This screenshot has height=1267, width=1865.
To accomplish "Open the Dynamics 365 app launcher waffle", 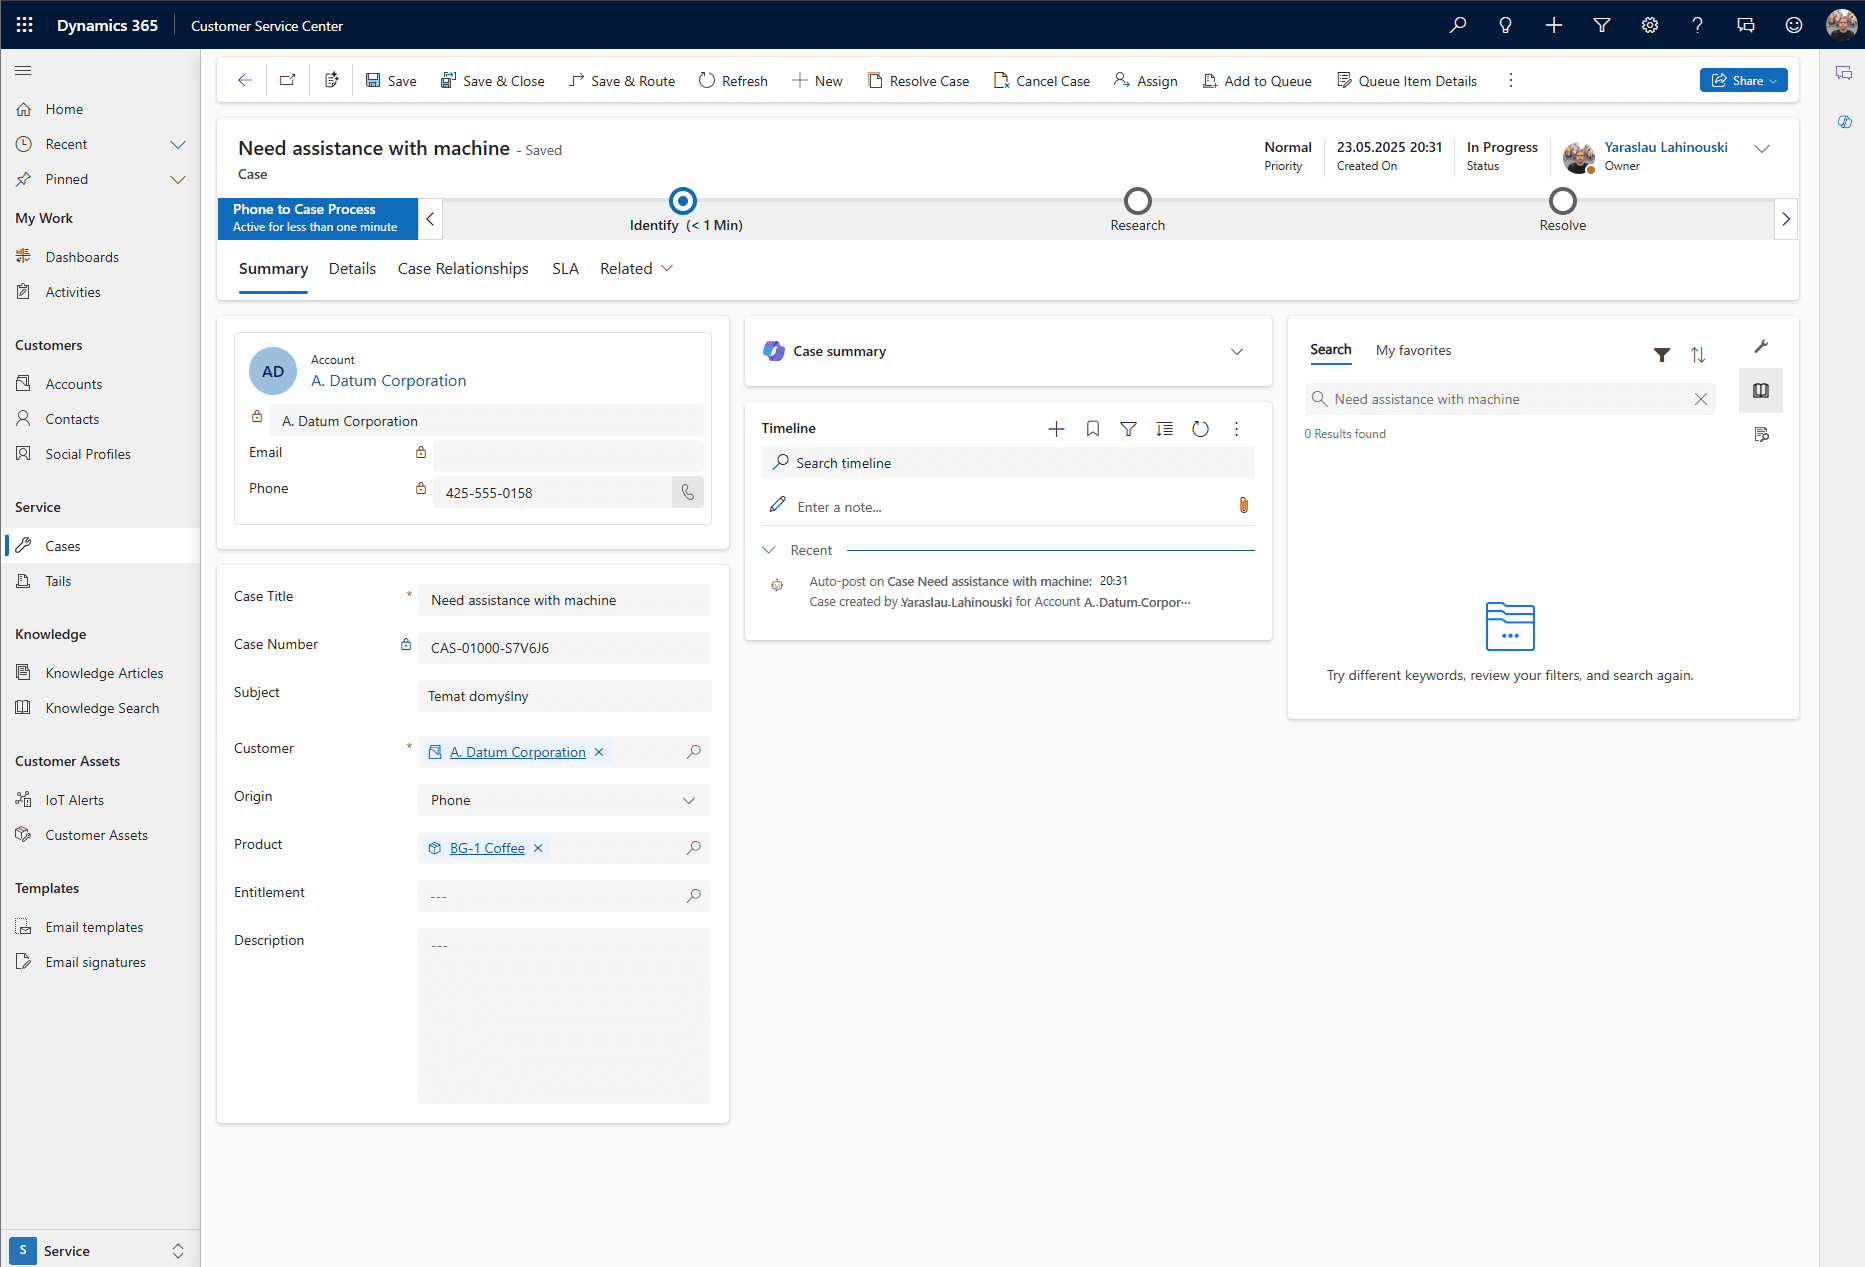I will [x=25, y=25].
